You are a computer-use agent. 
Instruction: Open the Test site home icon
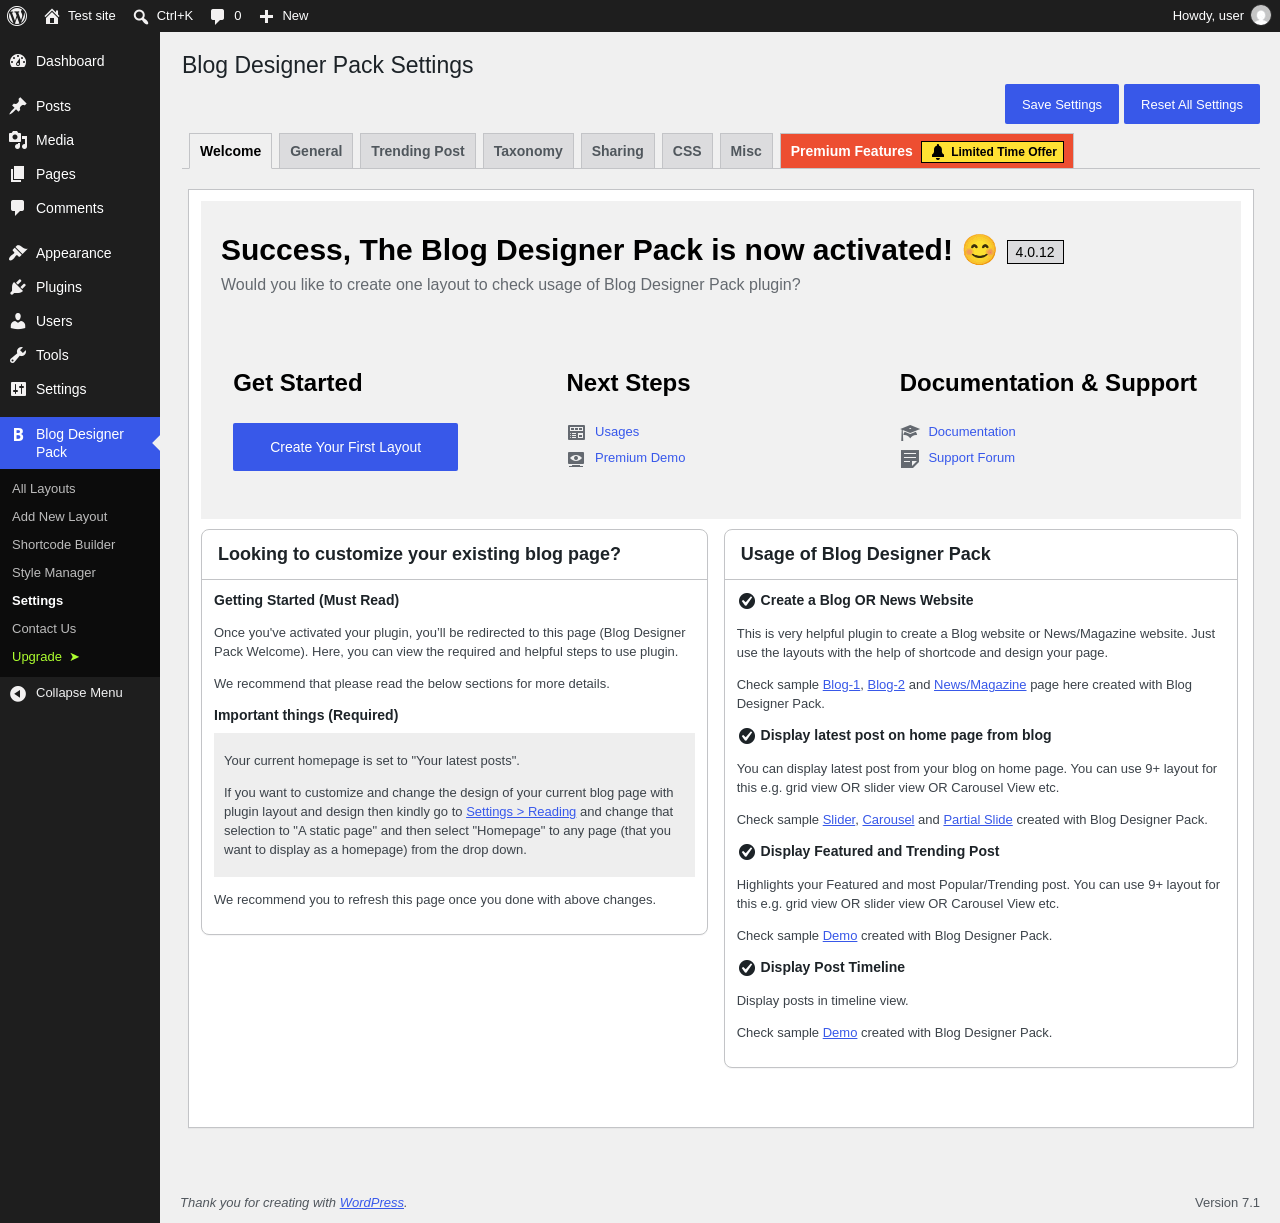(52, 16)
